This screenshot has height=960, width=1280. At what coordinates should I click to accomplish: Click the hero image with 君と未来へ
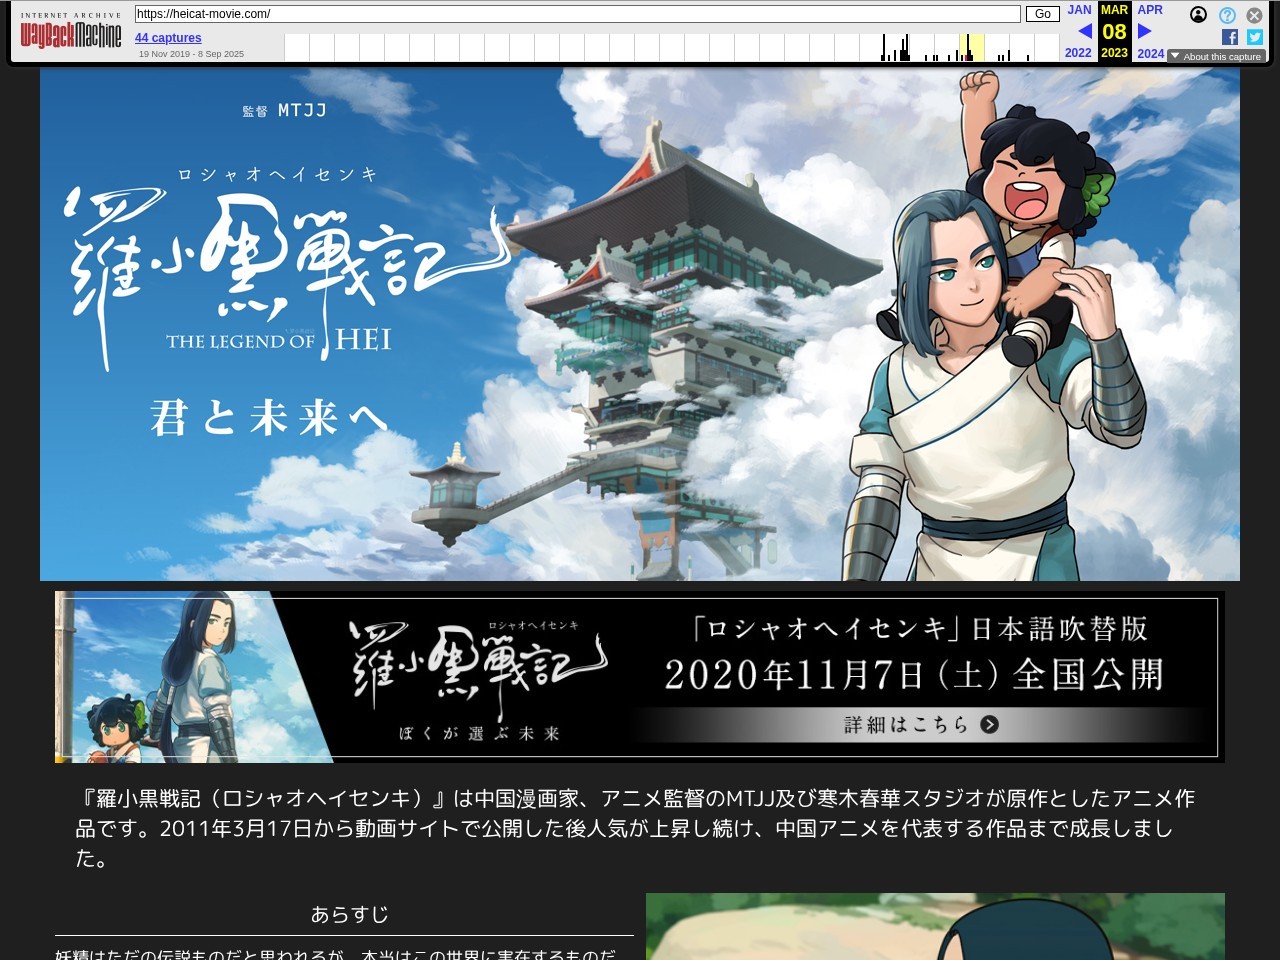[x=640, y=324]
